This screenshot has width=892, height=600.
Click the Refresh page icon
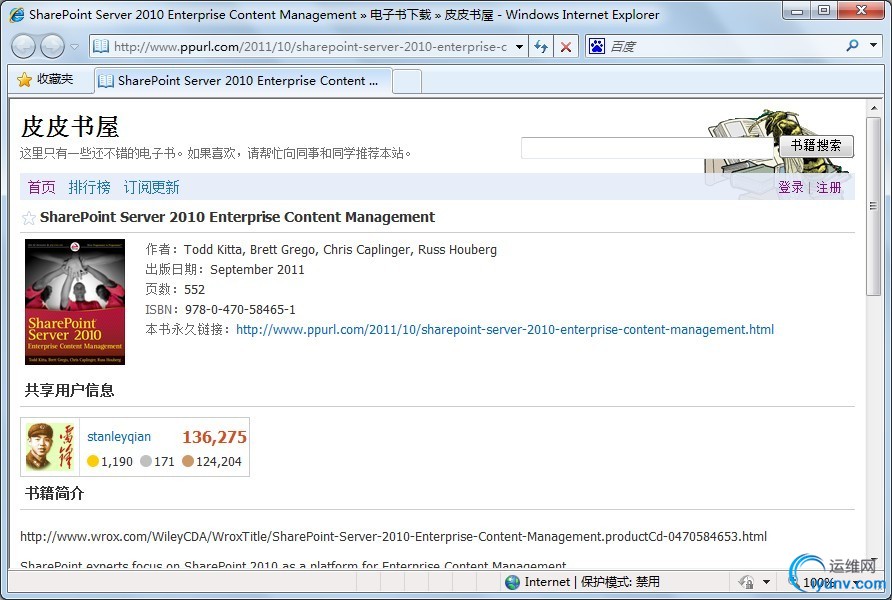tap(541, 47)
